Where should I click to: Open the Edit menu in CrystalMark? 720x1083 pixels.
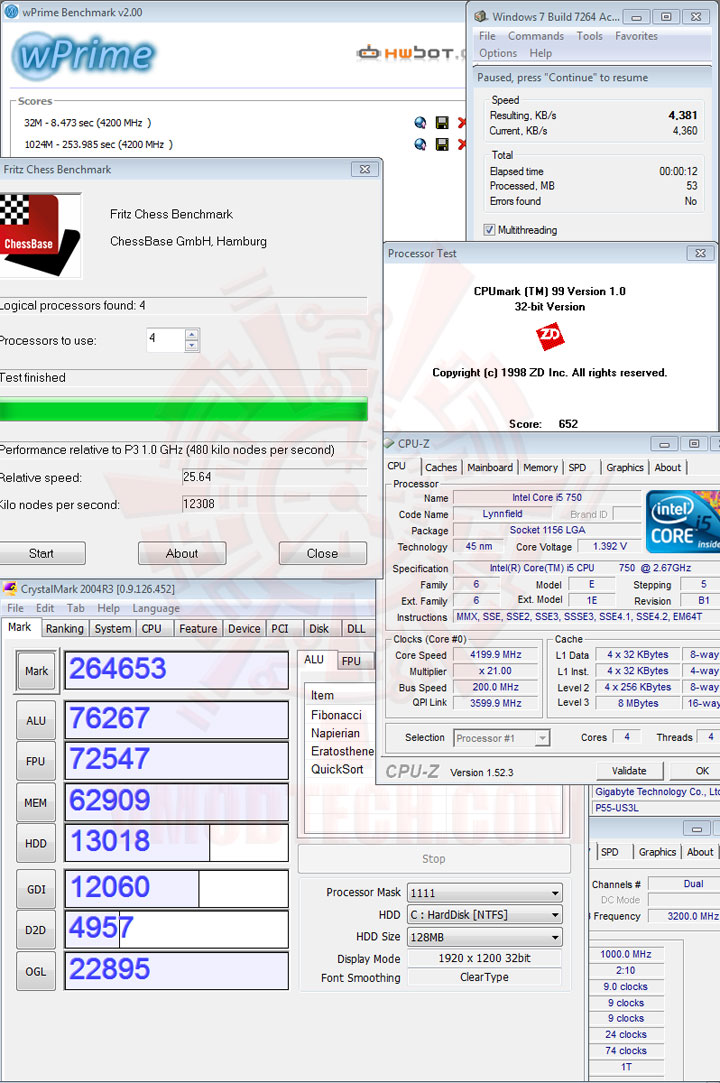45,608
